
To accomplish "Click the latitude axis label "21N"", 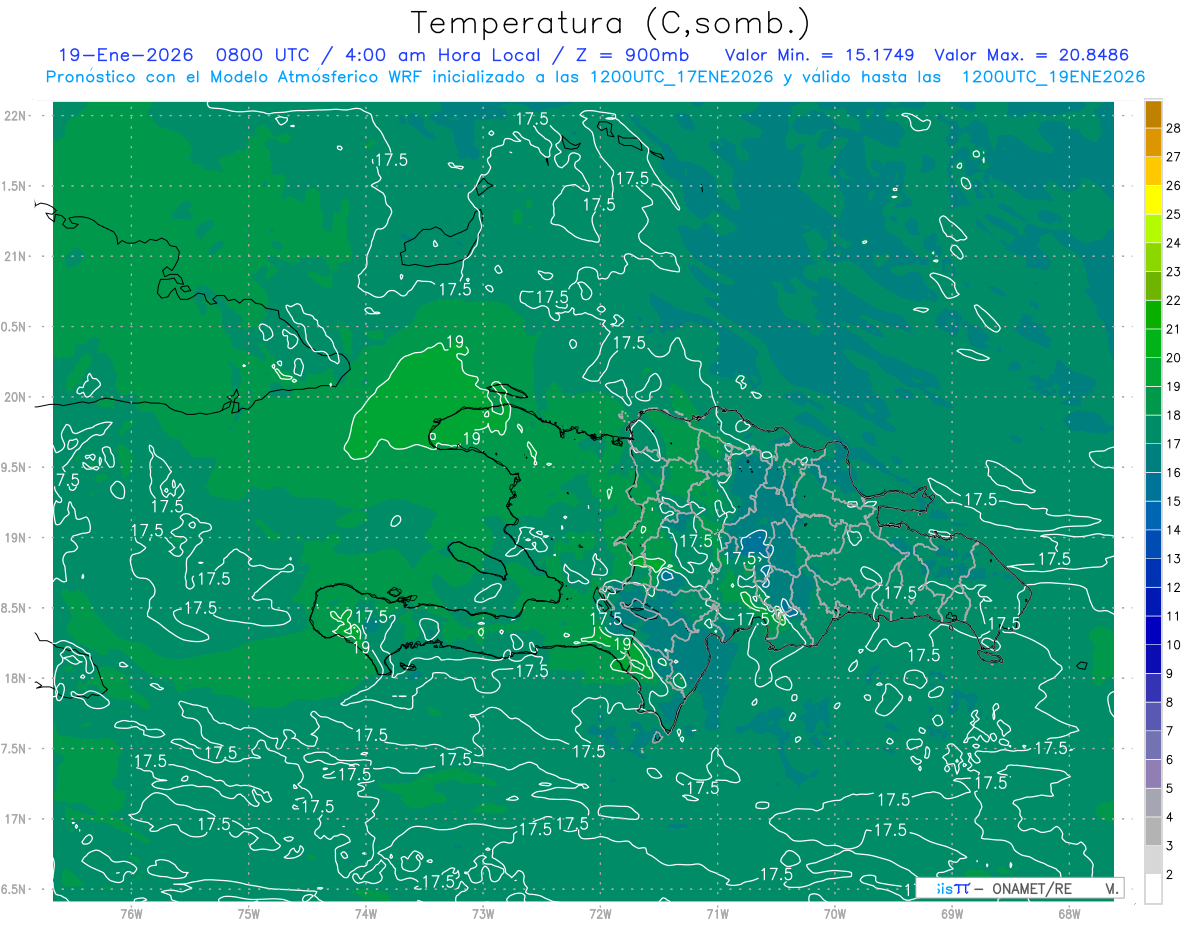I will pyautogui.click(x=16, y=256).
